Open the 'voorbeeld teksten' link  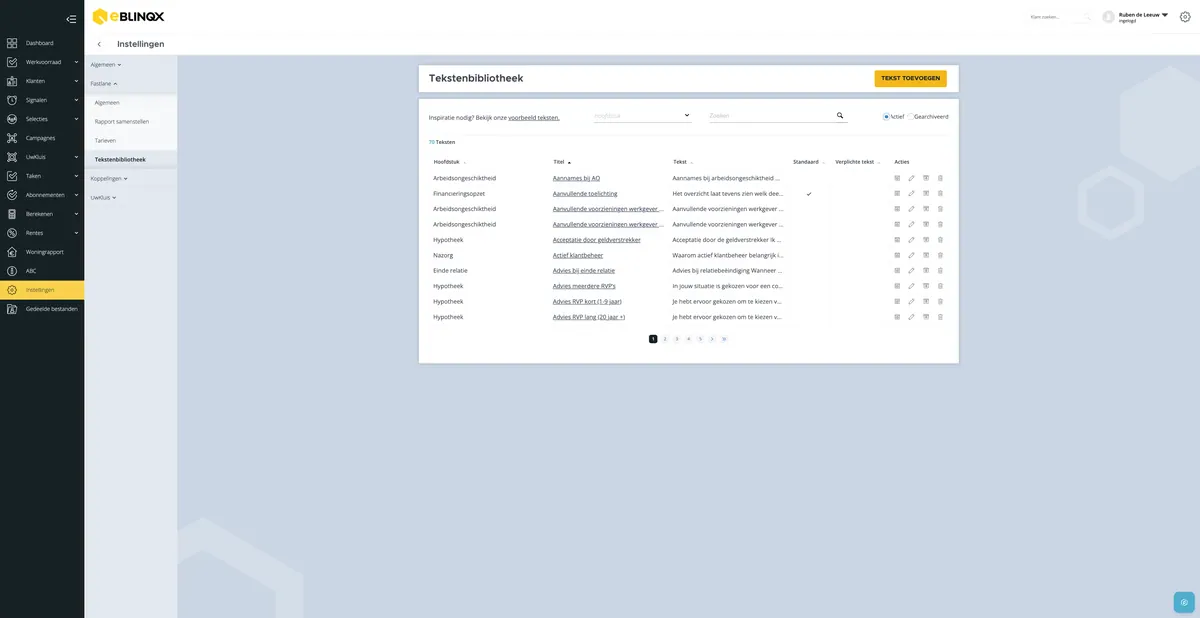point(534,118)
